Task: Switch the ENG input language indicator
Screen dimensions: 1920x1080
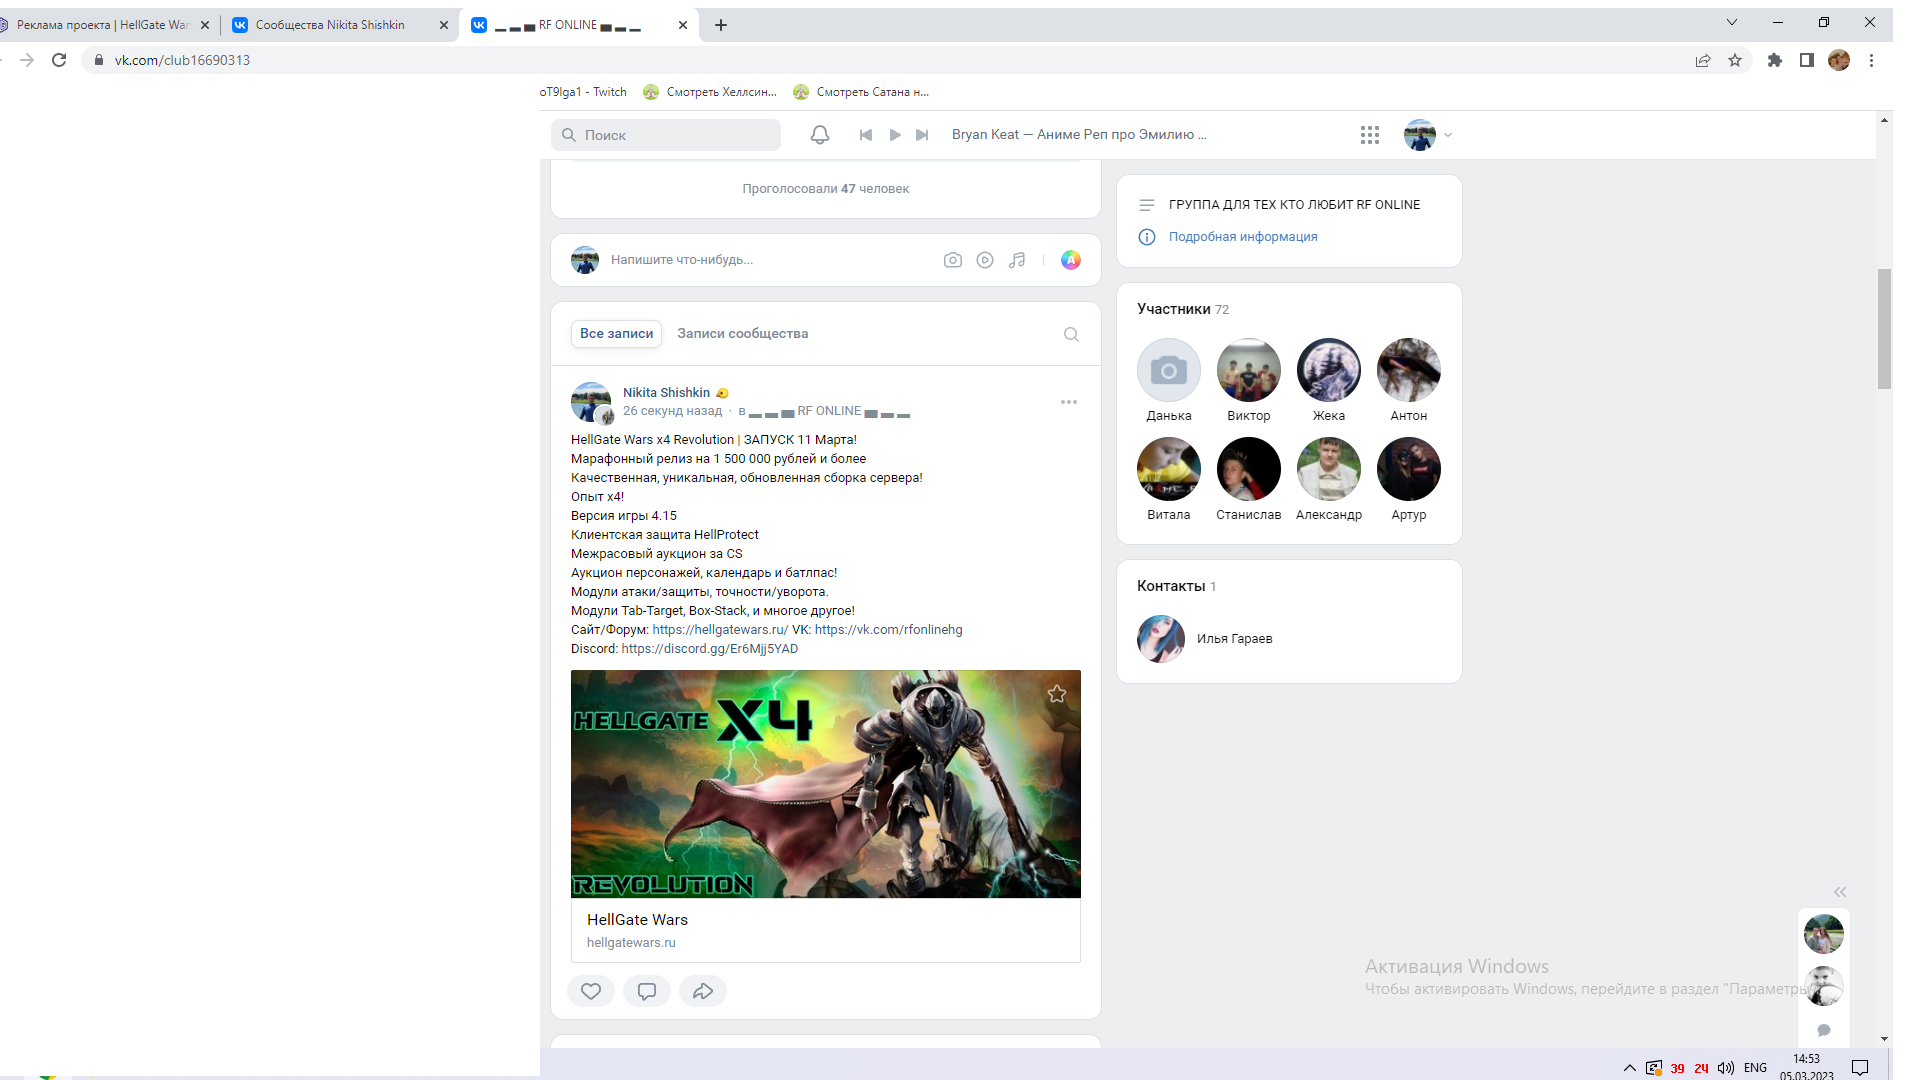Action: (x=1755, y=1068)
